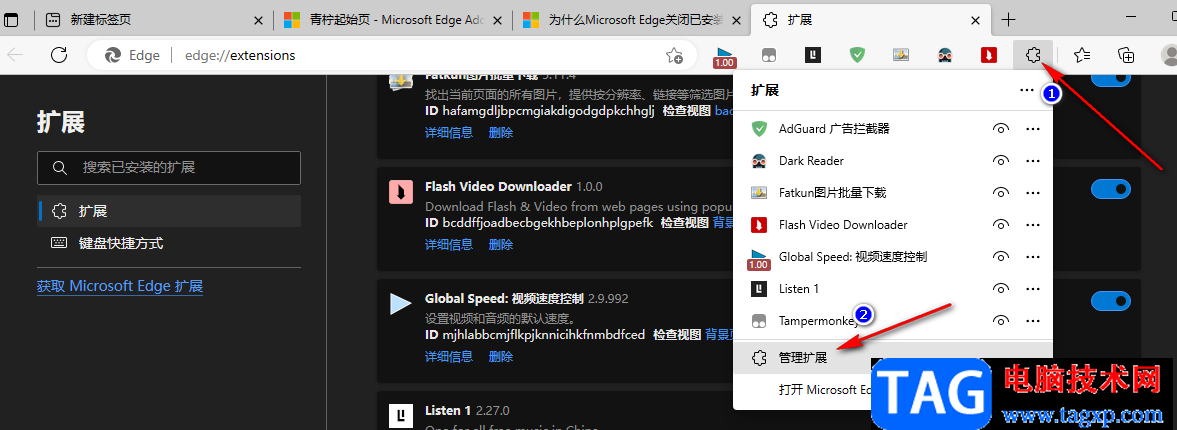Click the Flash Video Downloader toolbar icon

click(989, 55)
